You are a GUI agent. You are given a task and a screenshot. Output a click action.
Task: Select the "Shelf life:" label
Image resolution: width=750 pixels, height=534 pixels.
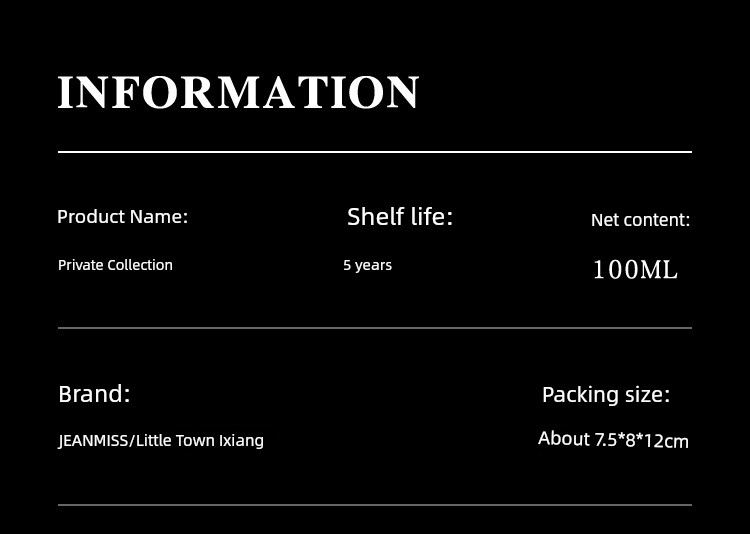tap(400, 216)
